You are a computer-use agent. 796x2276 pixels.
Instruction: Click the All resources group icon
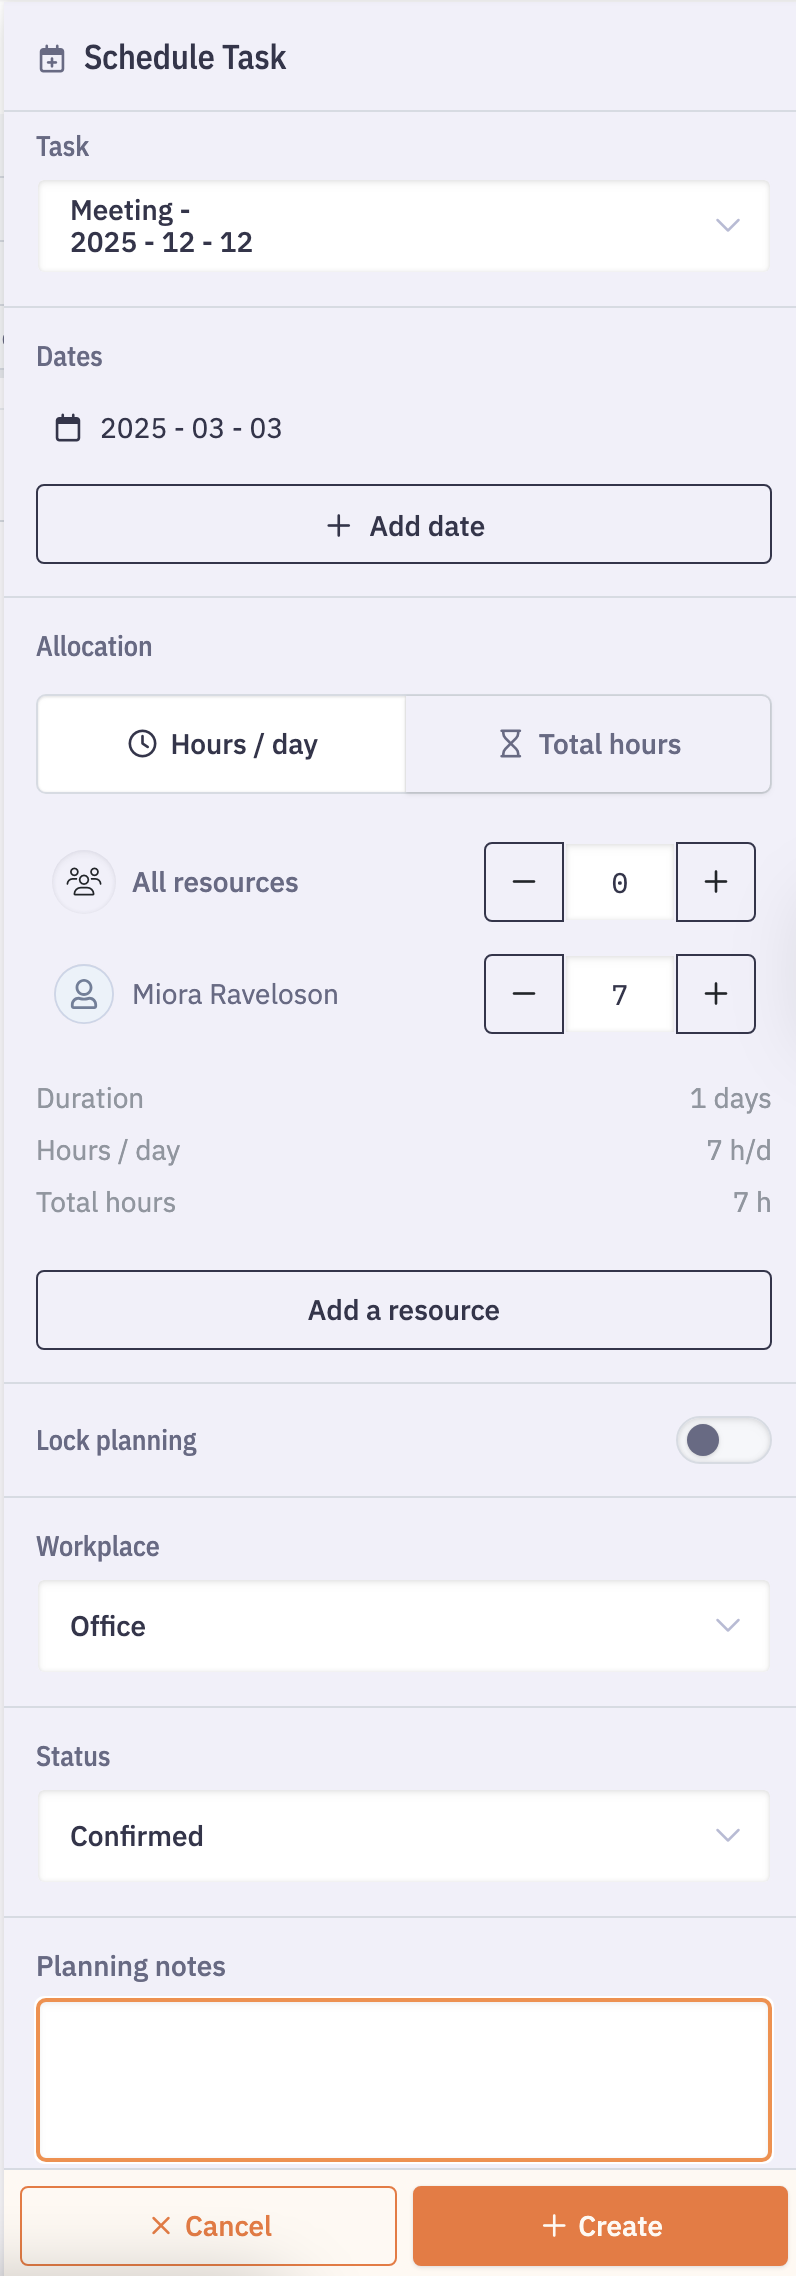(x=84, y=882)
